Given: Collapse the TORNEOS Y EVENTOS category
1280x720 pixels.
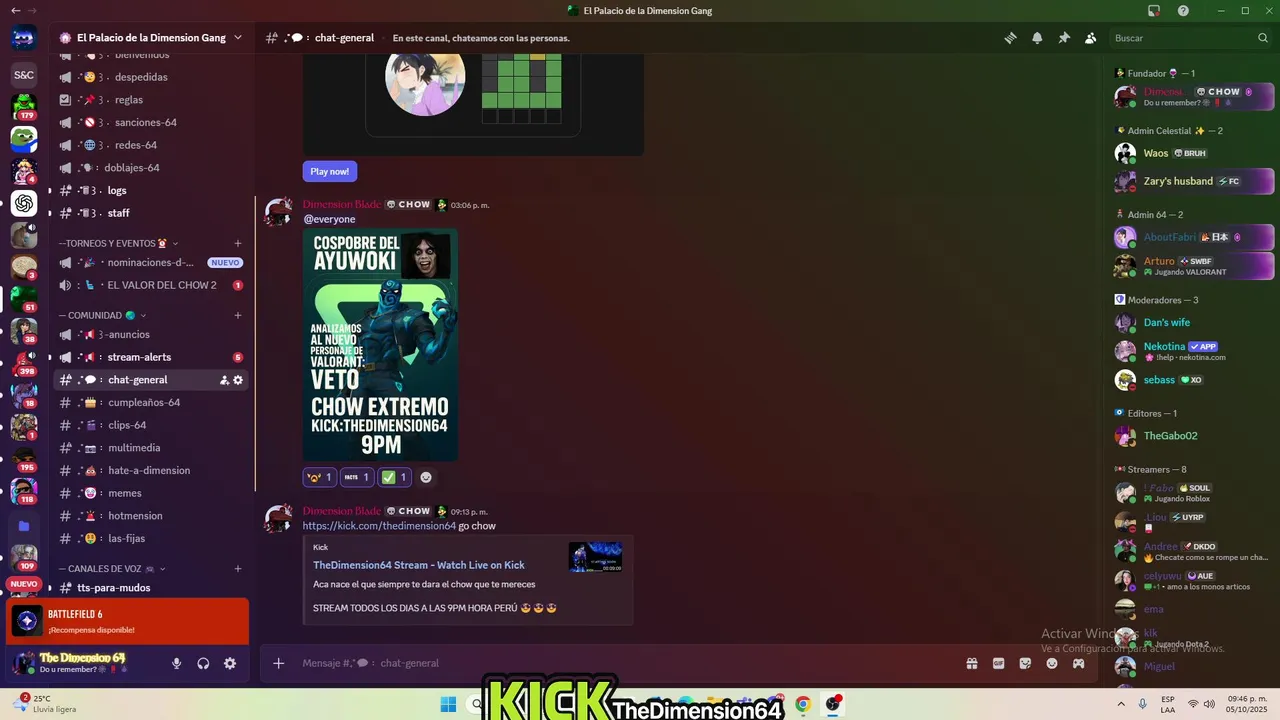Looking at the screenshot, I should [x=118, y=243].
